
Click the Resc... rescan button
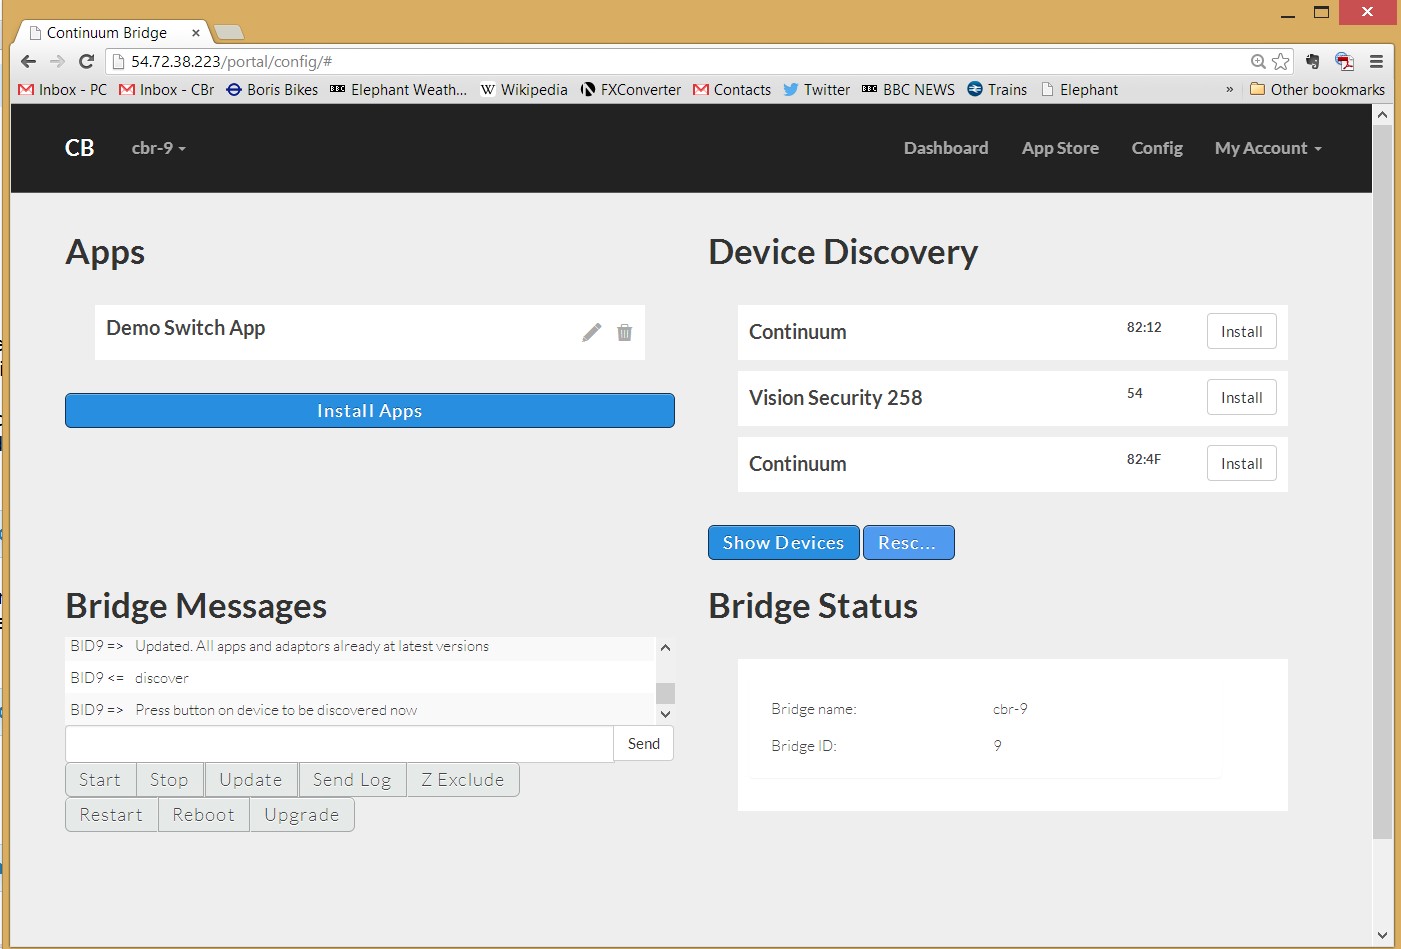coord(908,542)
